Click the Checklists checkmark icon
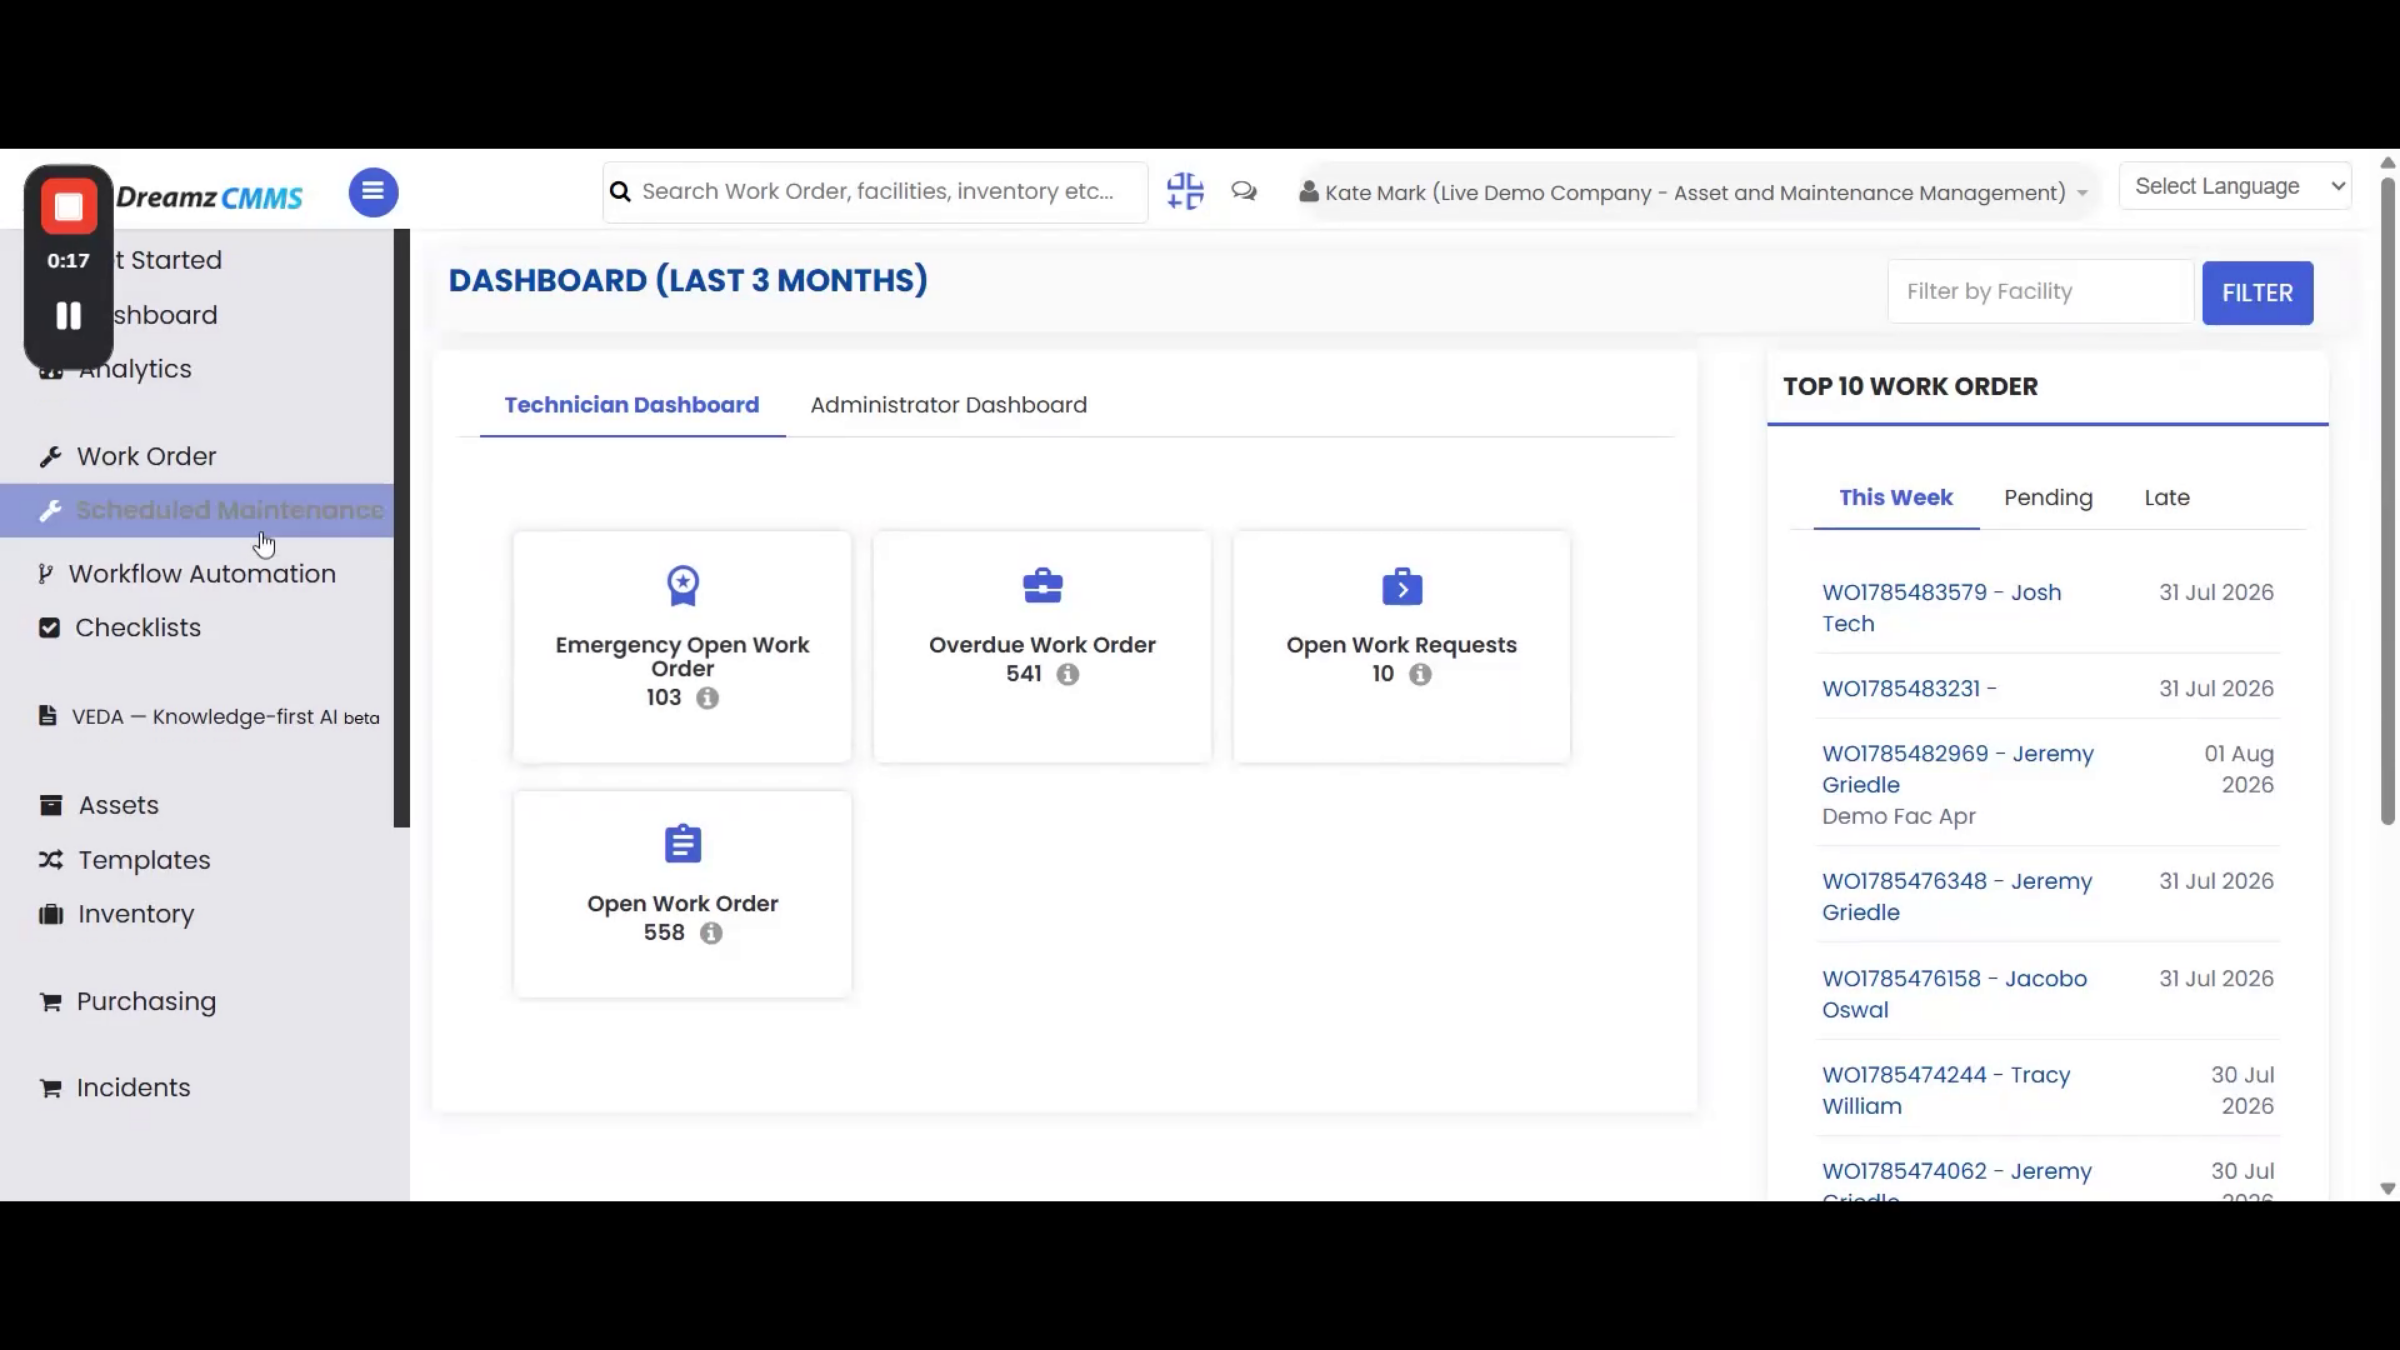2400x1350 pixels. click(x=49, y=628)
